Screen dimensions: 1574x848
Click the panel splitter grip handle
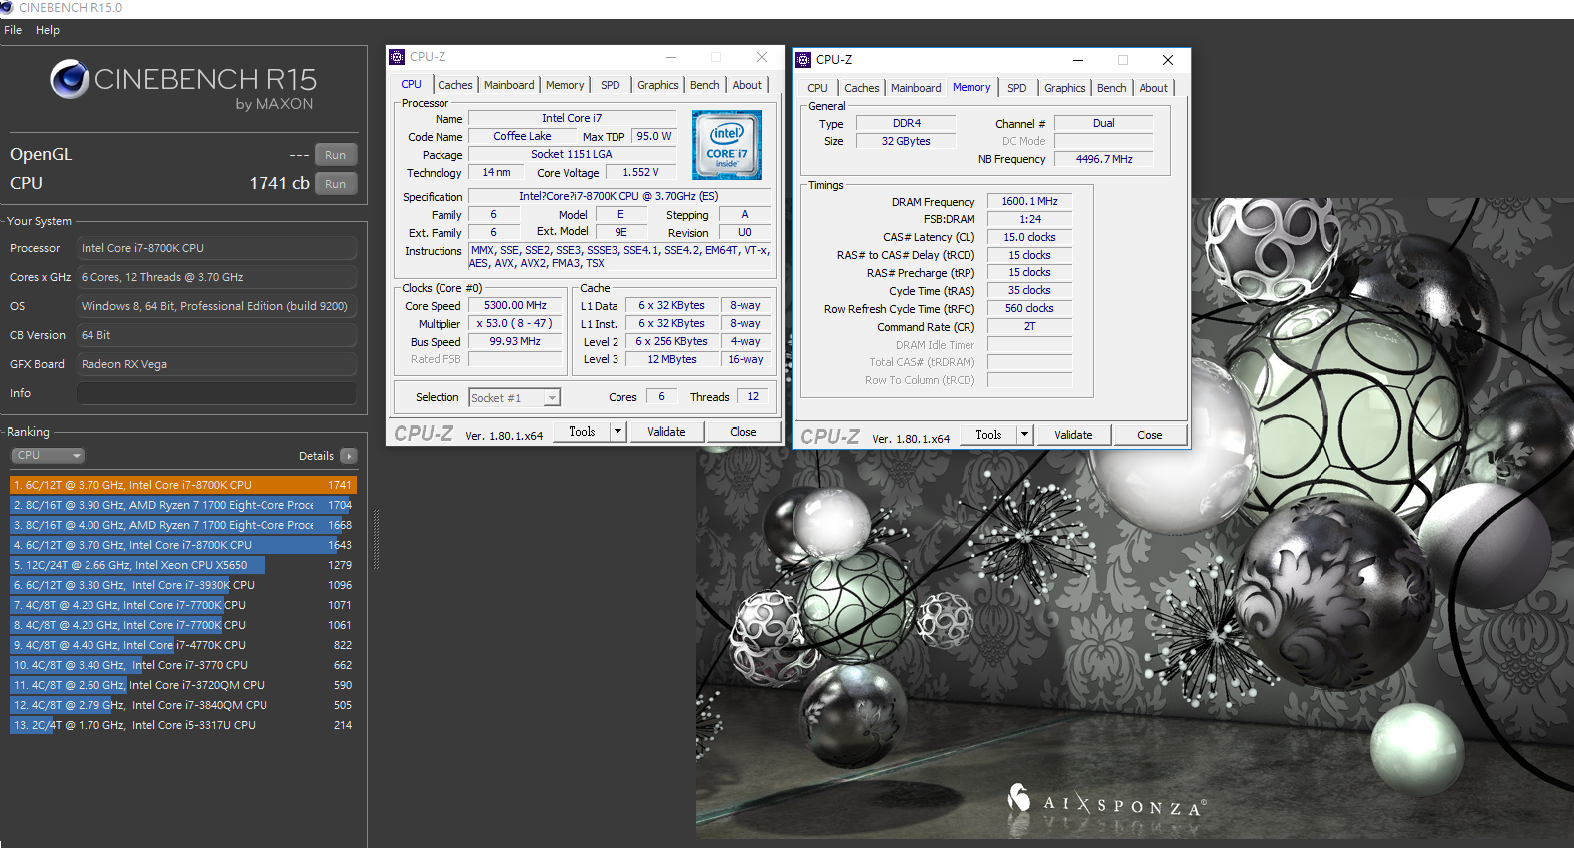tap(377, 541)
